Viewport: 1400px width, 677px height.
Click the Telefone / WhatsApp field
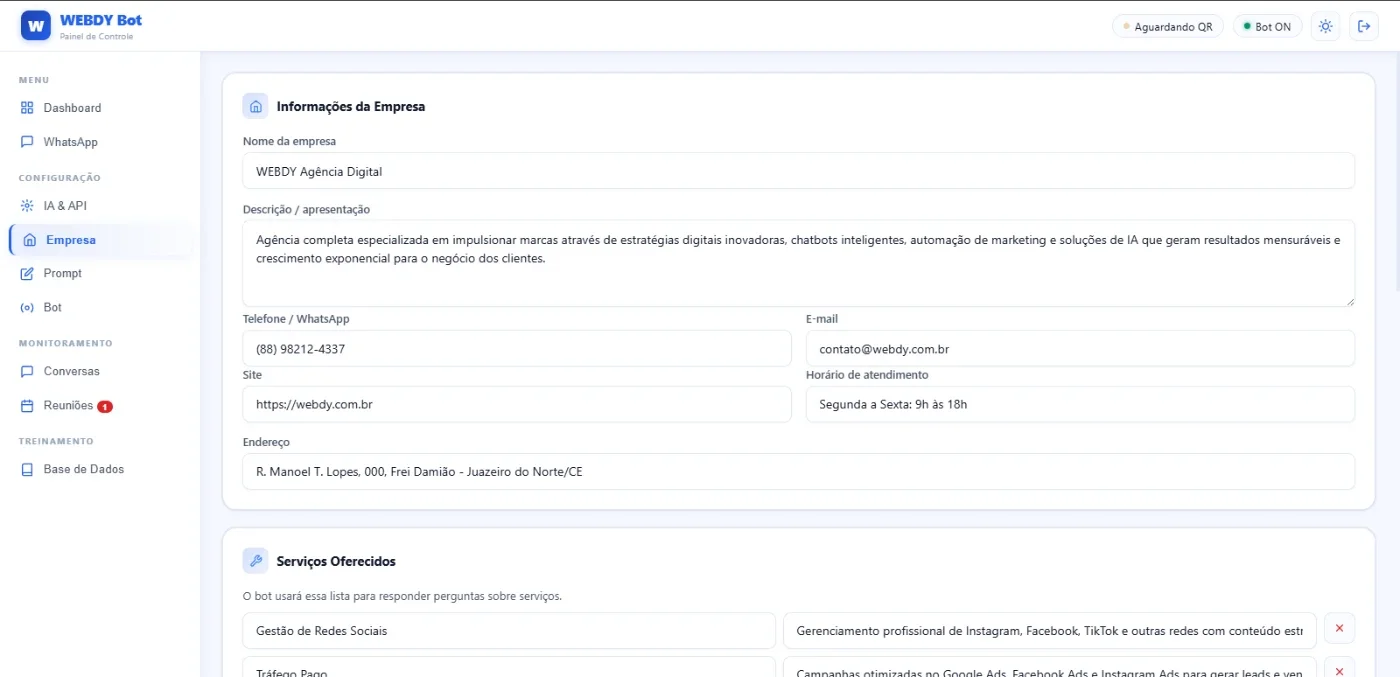coord(517,349)
